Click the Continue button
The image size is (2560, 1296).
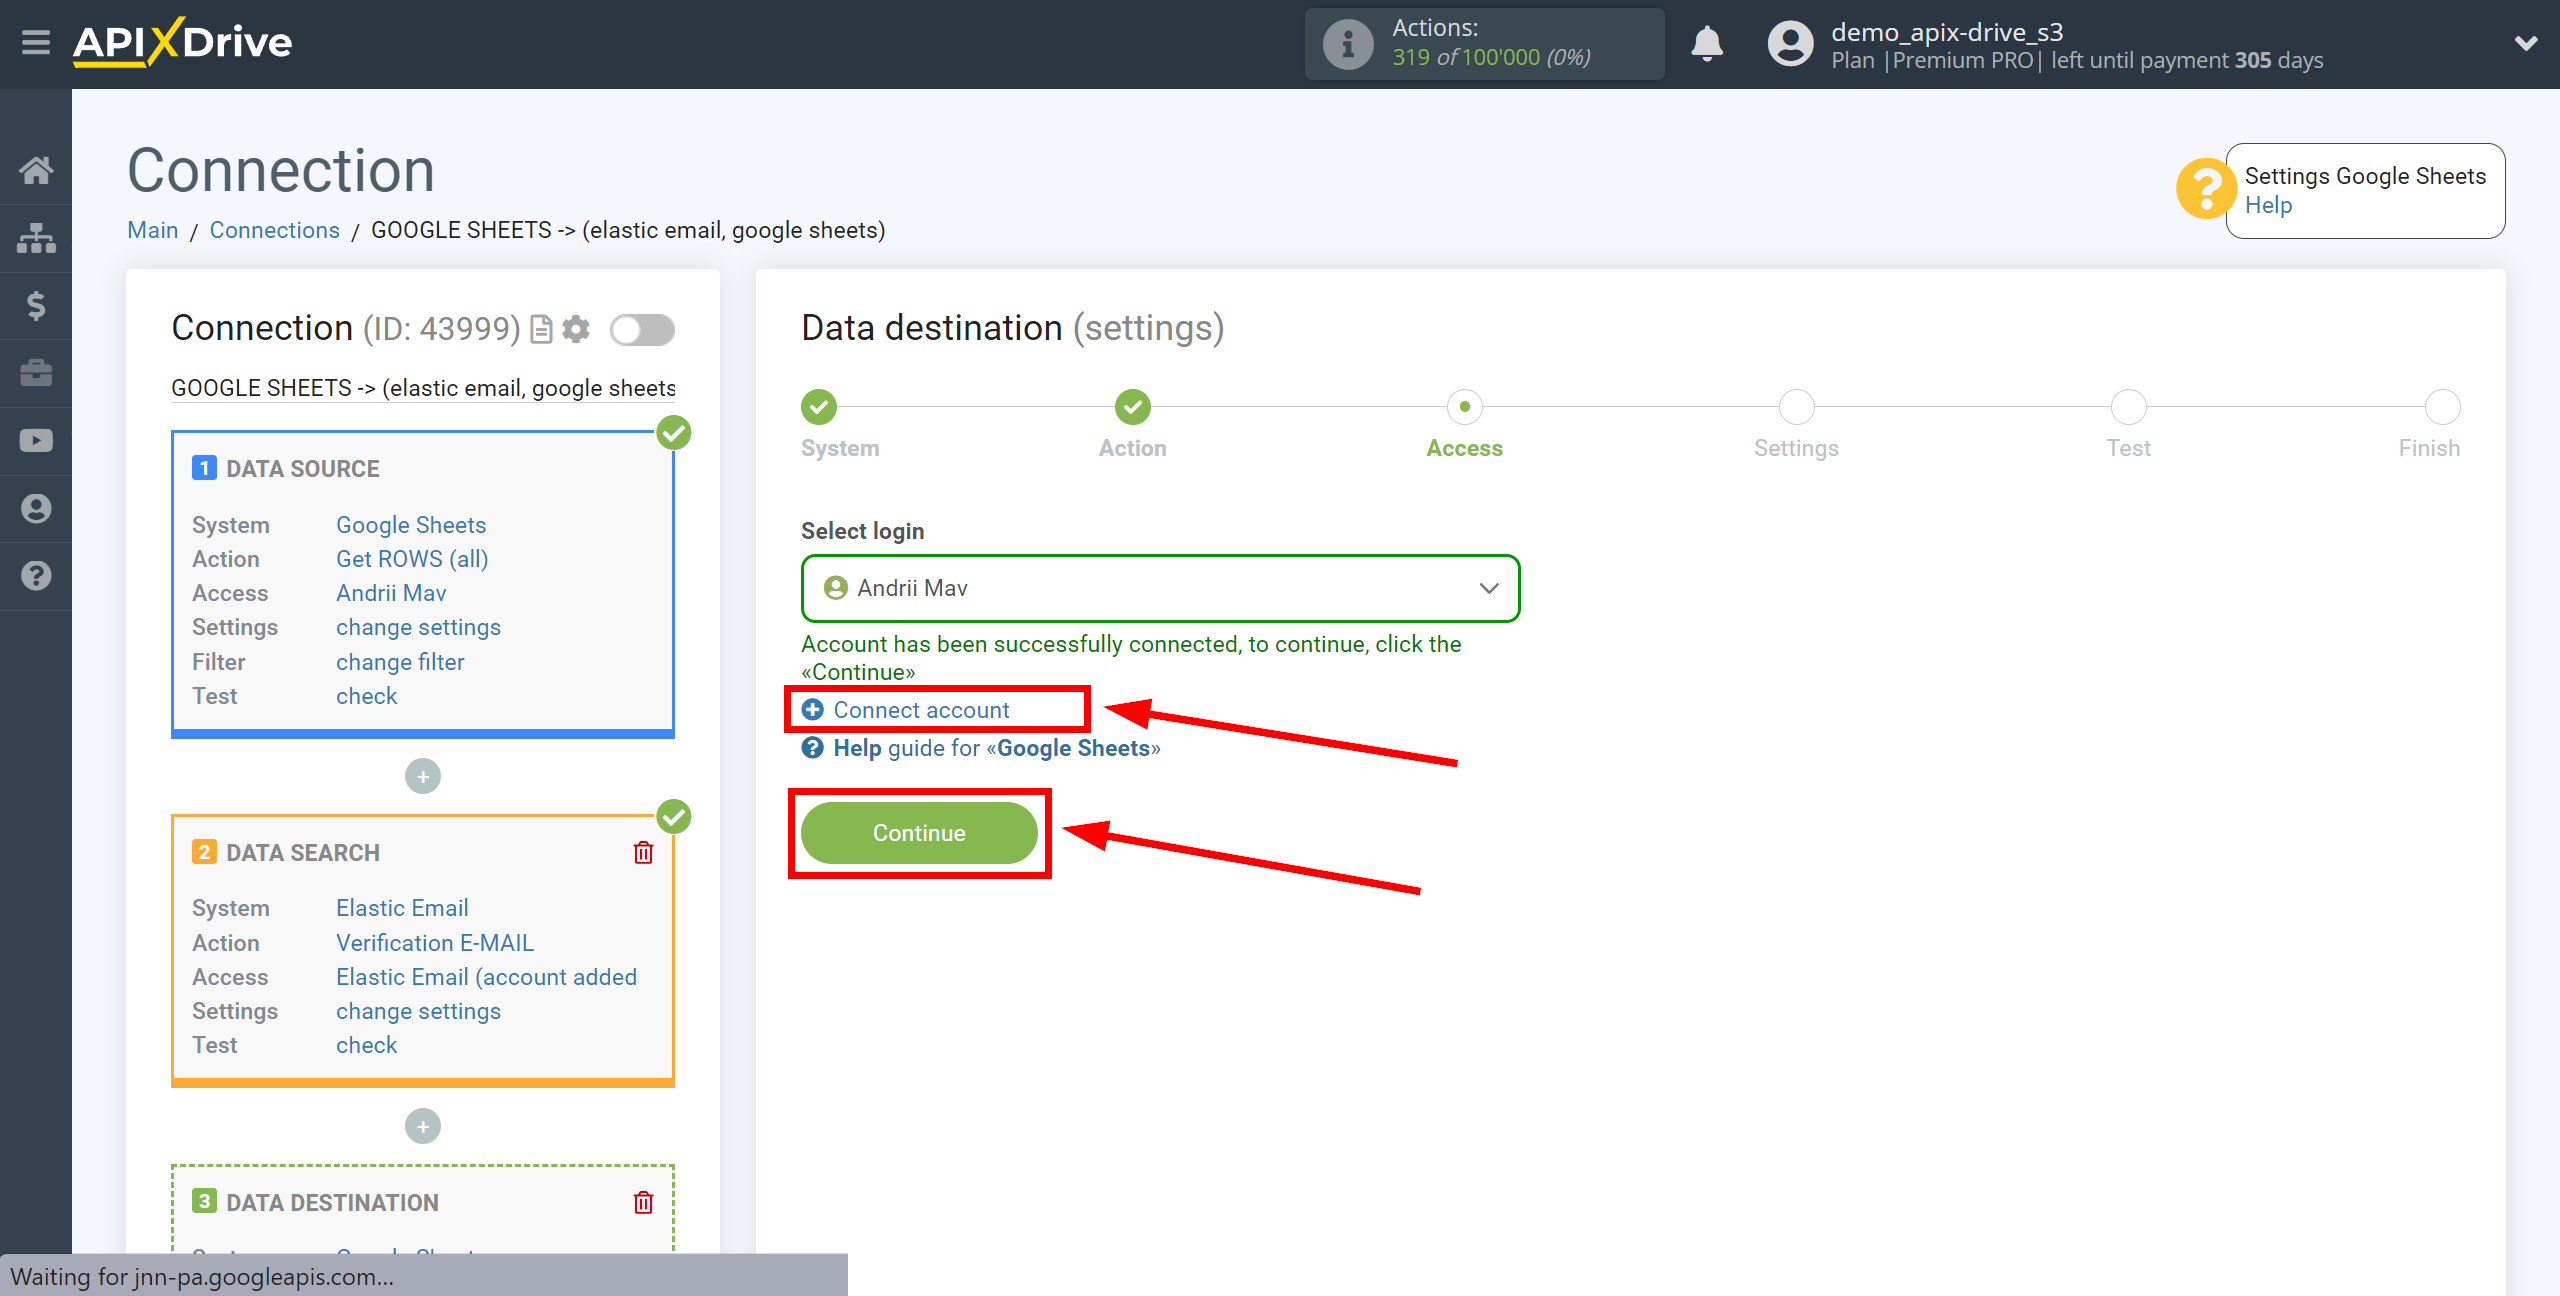921,833
